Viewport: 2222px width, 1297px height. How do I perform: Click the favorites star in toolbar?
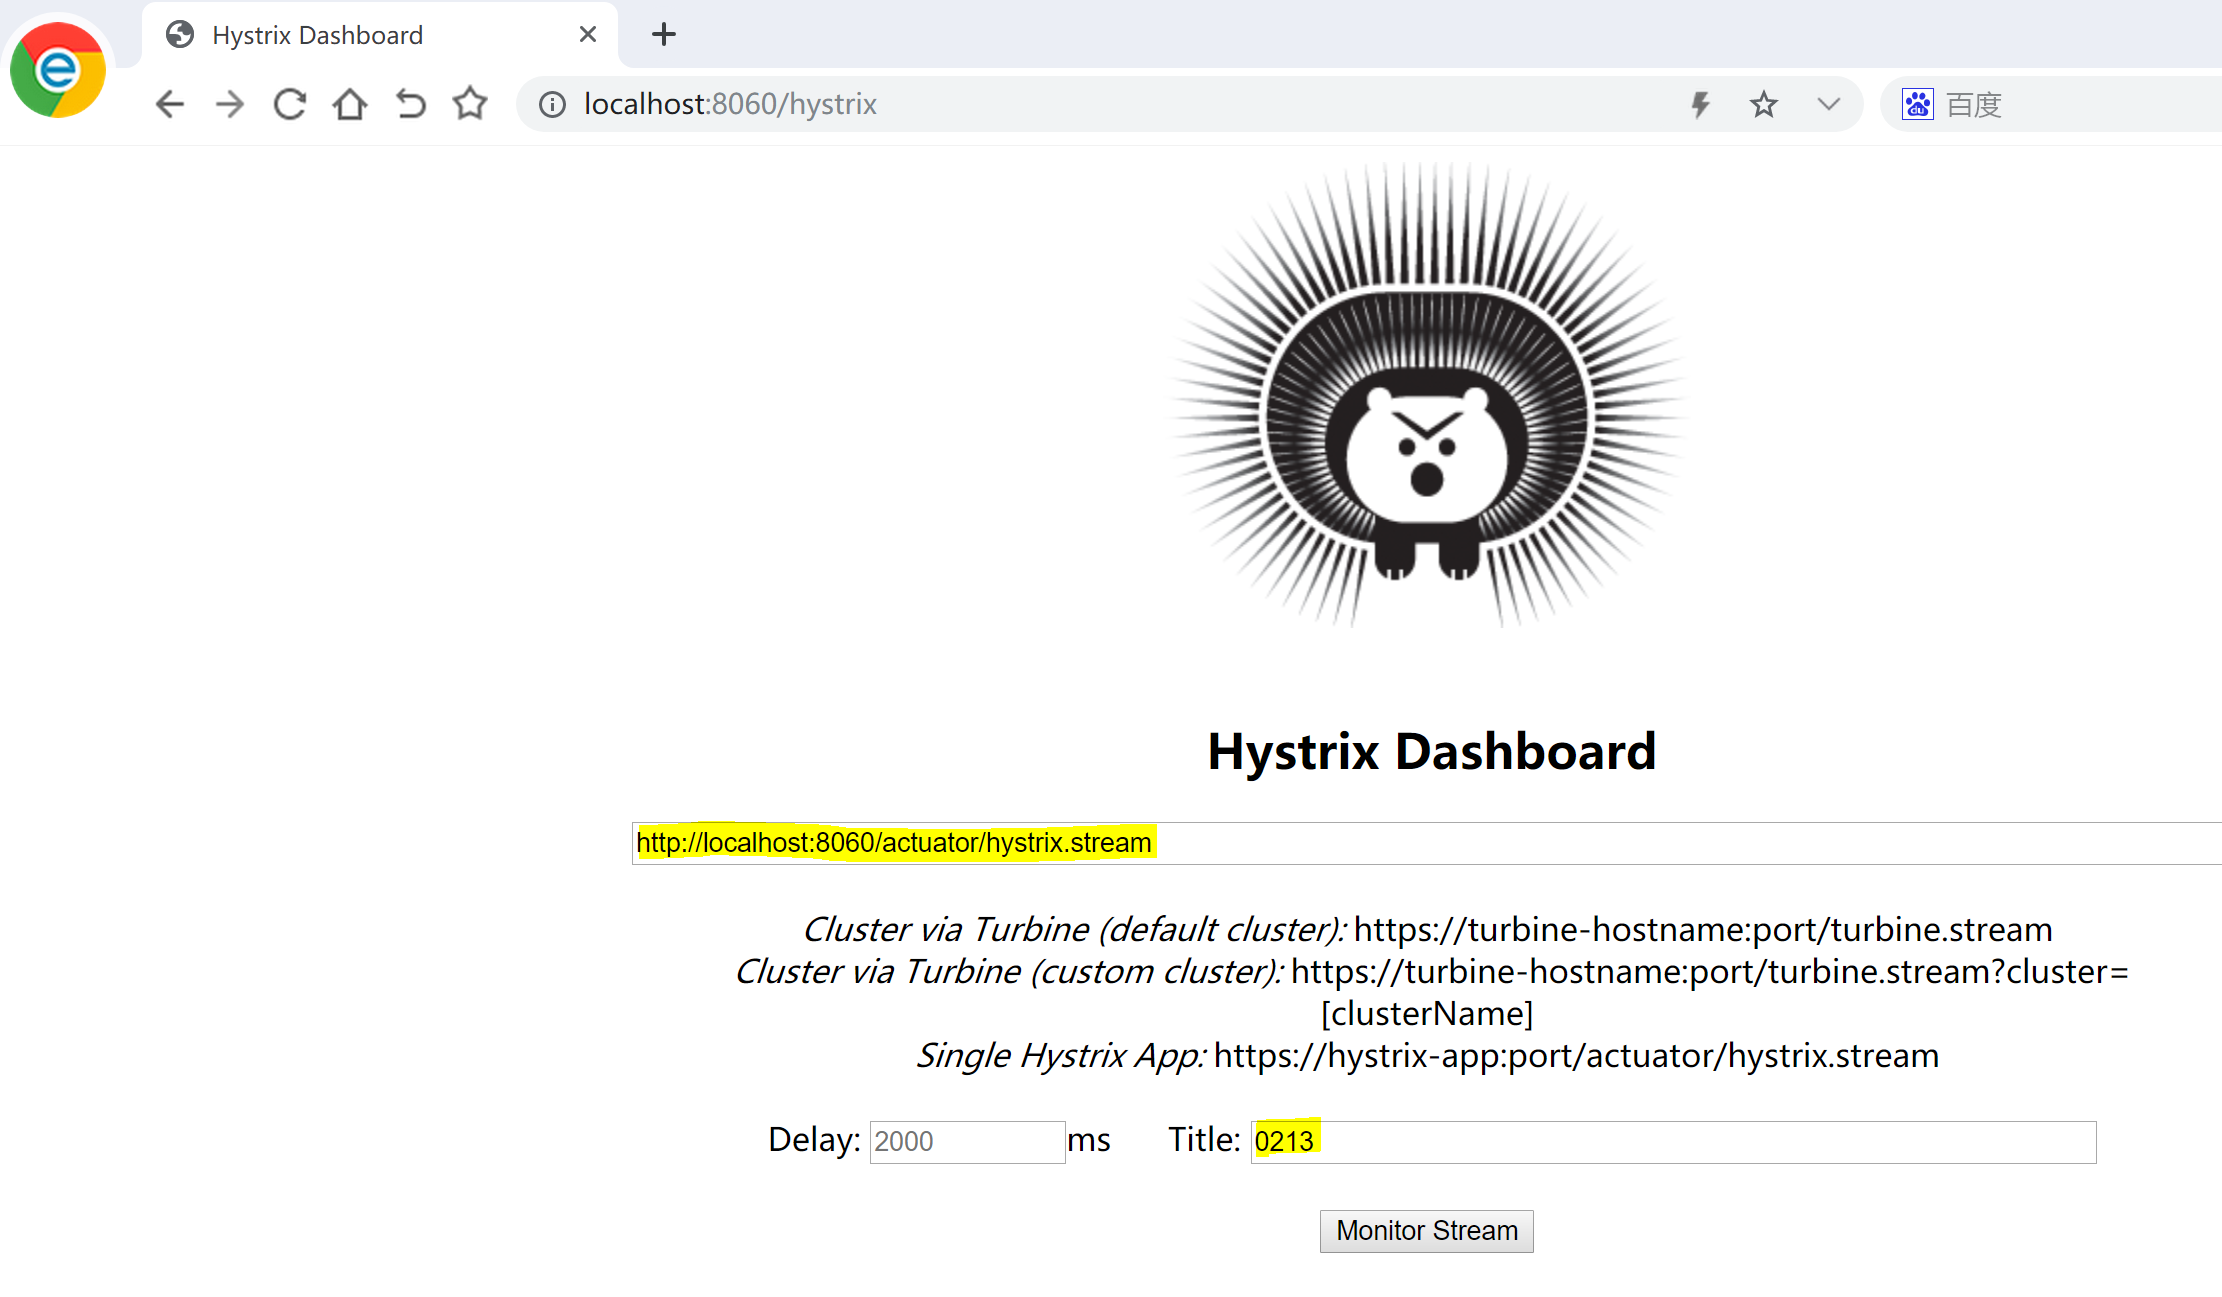coord(470,103)
